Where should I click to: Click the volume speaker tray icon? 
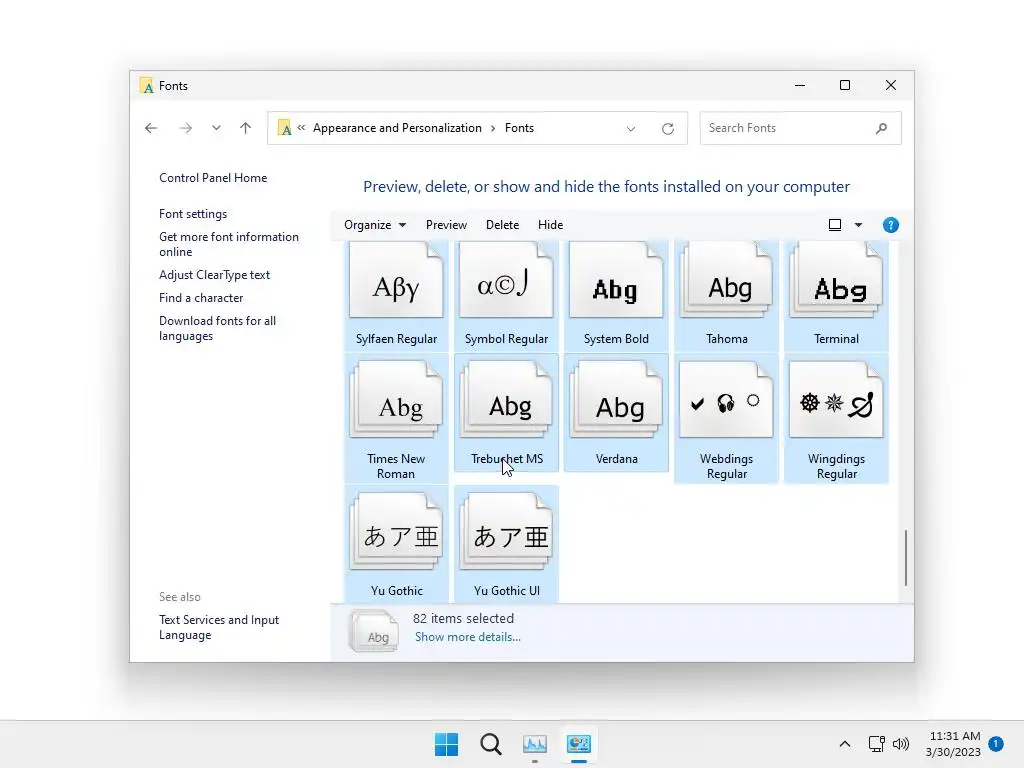coord(901,744)
